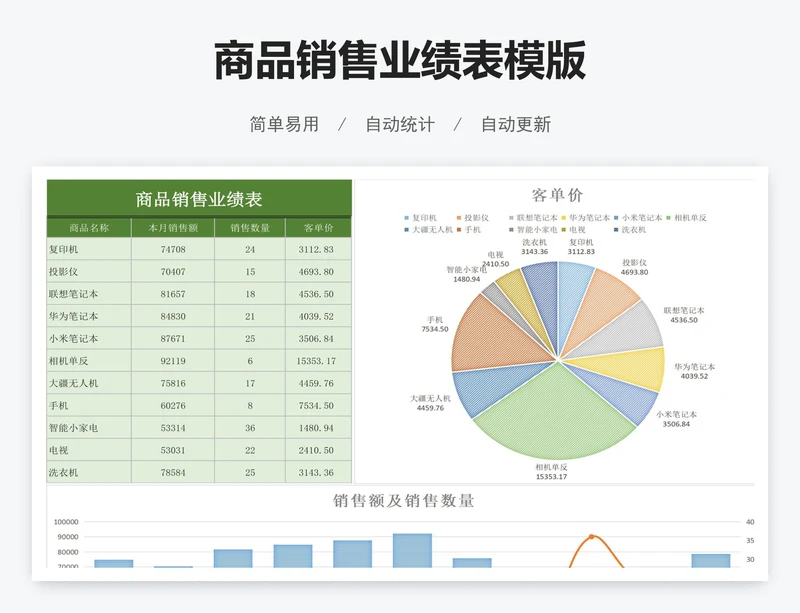Image resolution: width=800 pixels, height=613 pixels.
Task: Select the 商品名称 column header
Action: [89, 228]
